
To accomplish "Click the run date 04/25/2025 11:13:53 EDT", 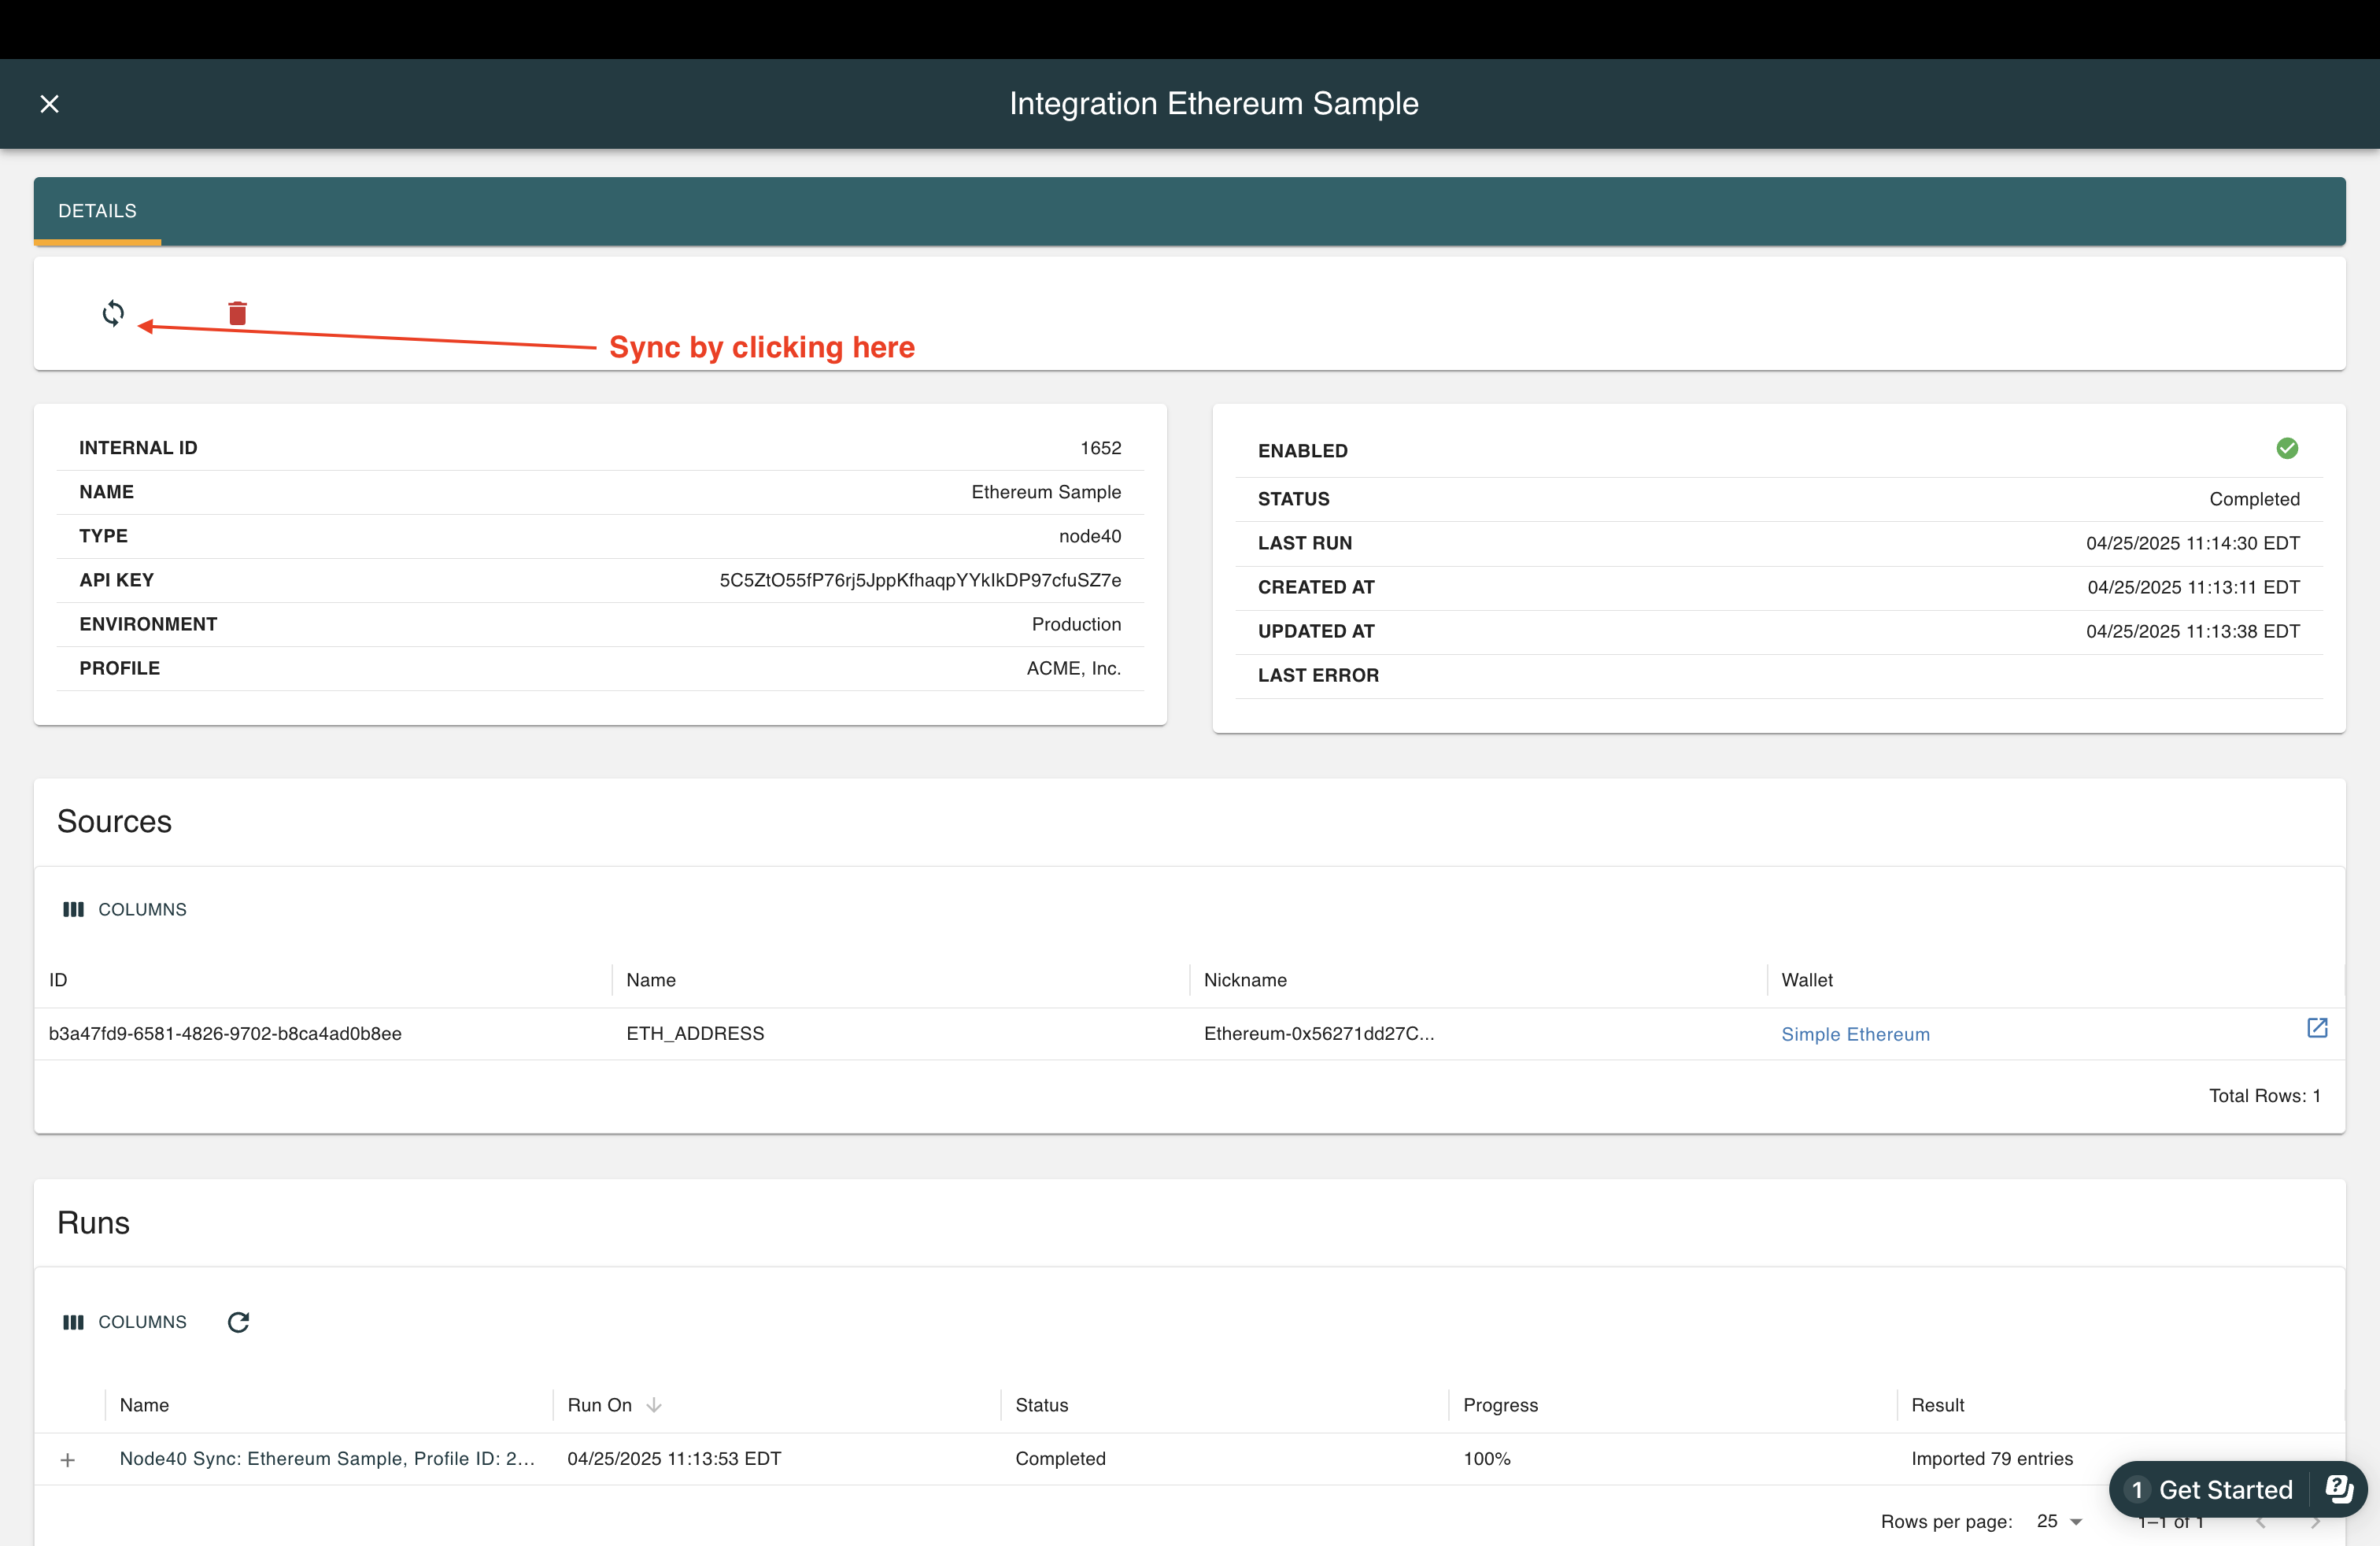I will click(674, 1458).
